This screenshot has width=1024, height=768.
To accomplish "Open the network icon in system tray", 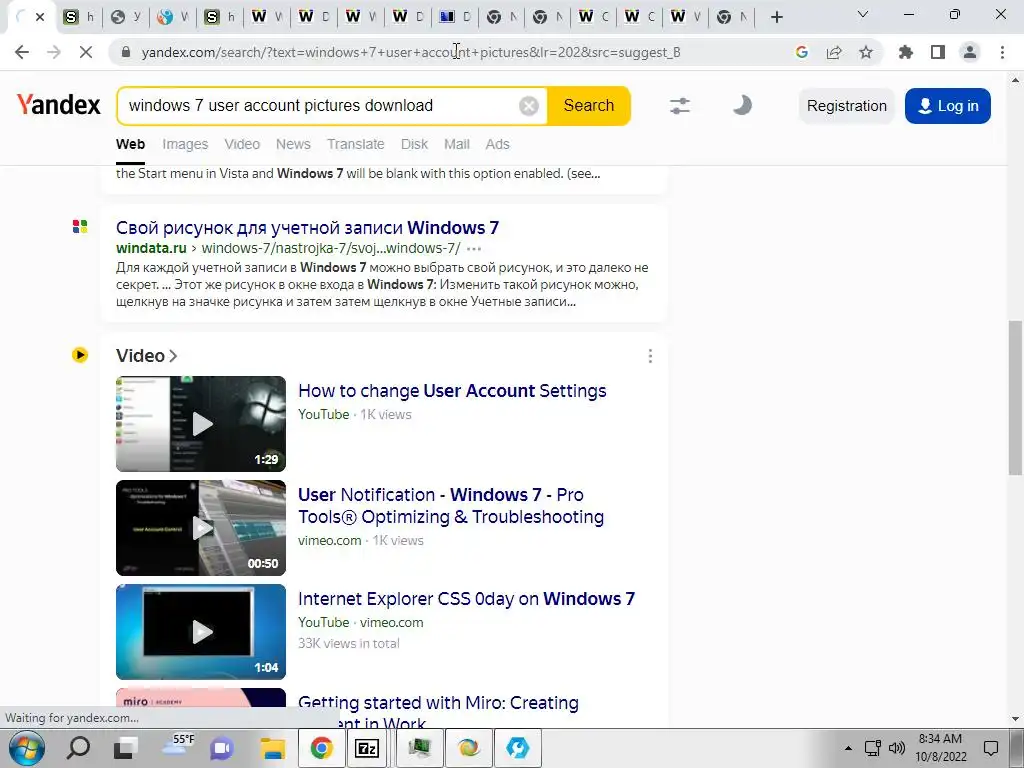I will [x=872, y=748].
